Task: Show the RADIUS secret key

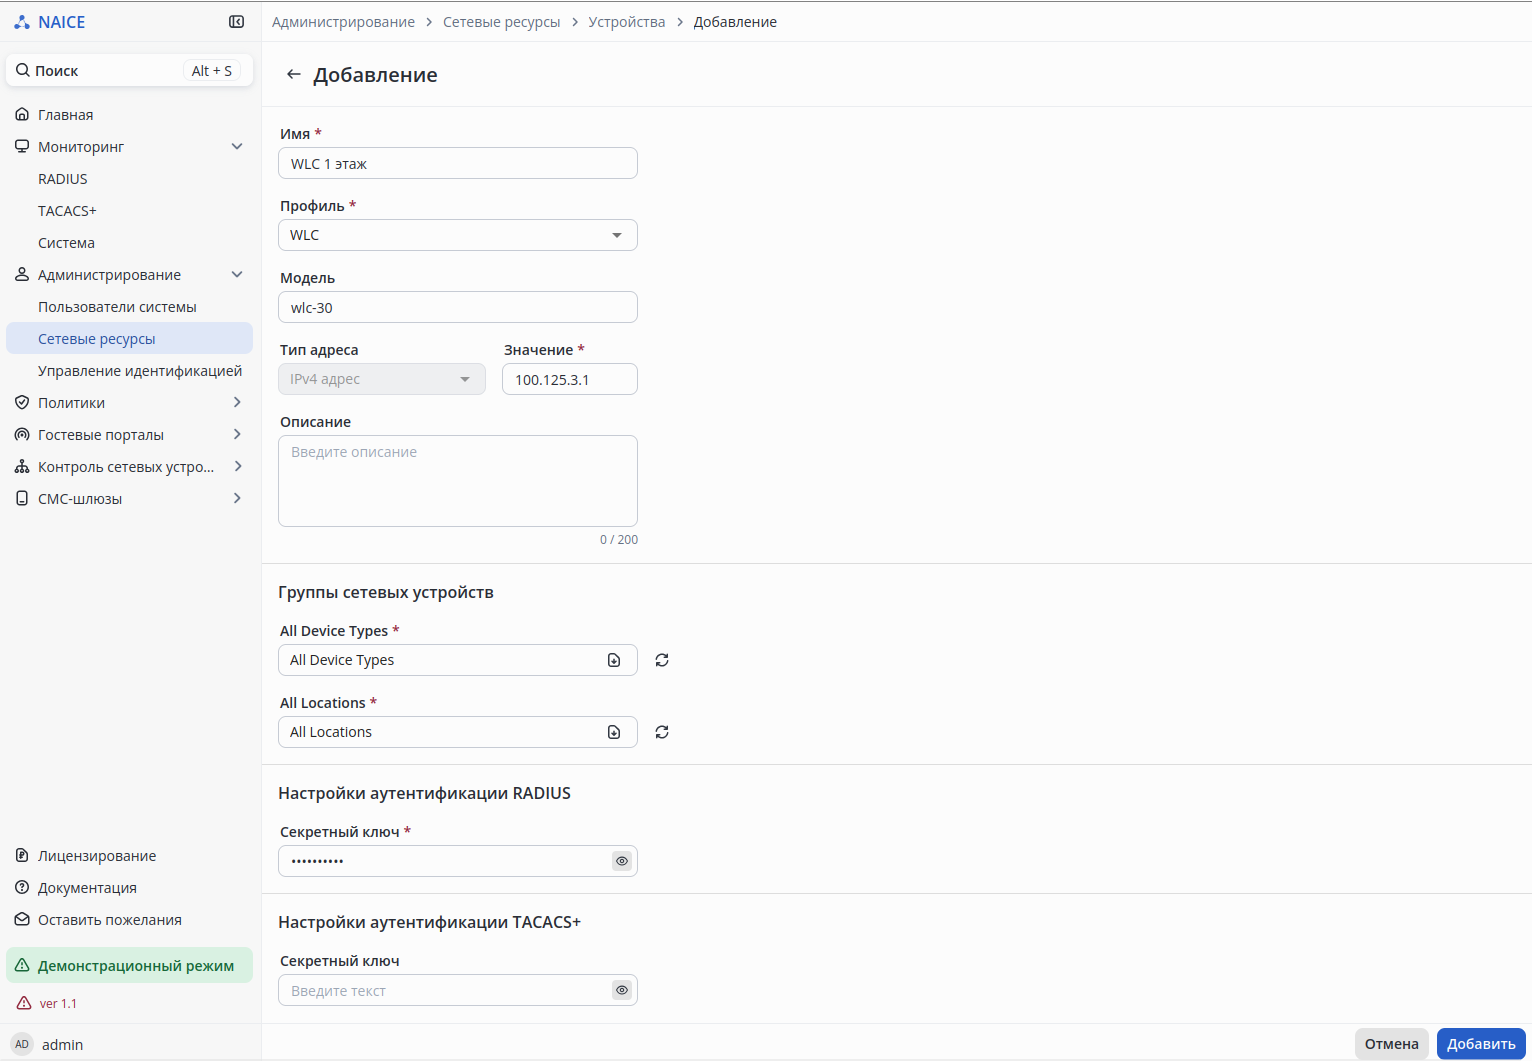Action: click(622, 861)
